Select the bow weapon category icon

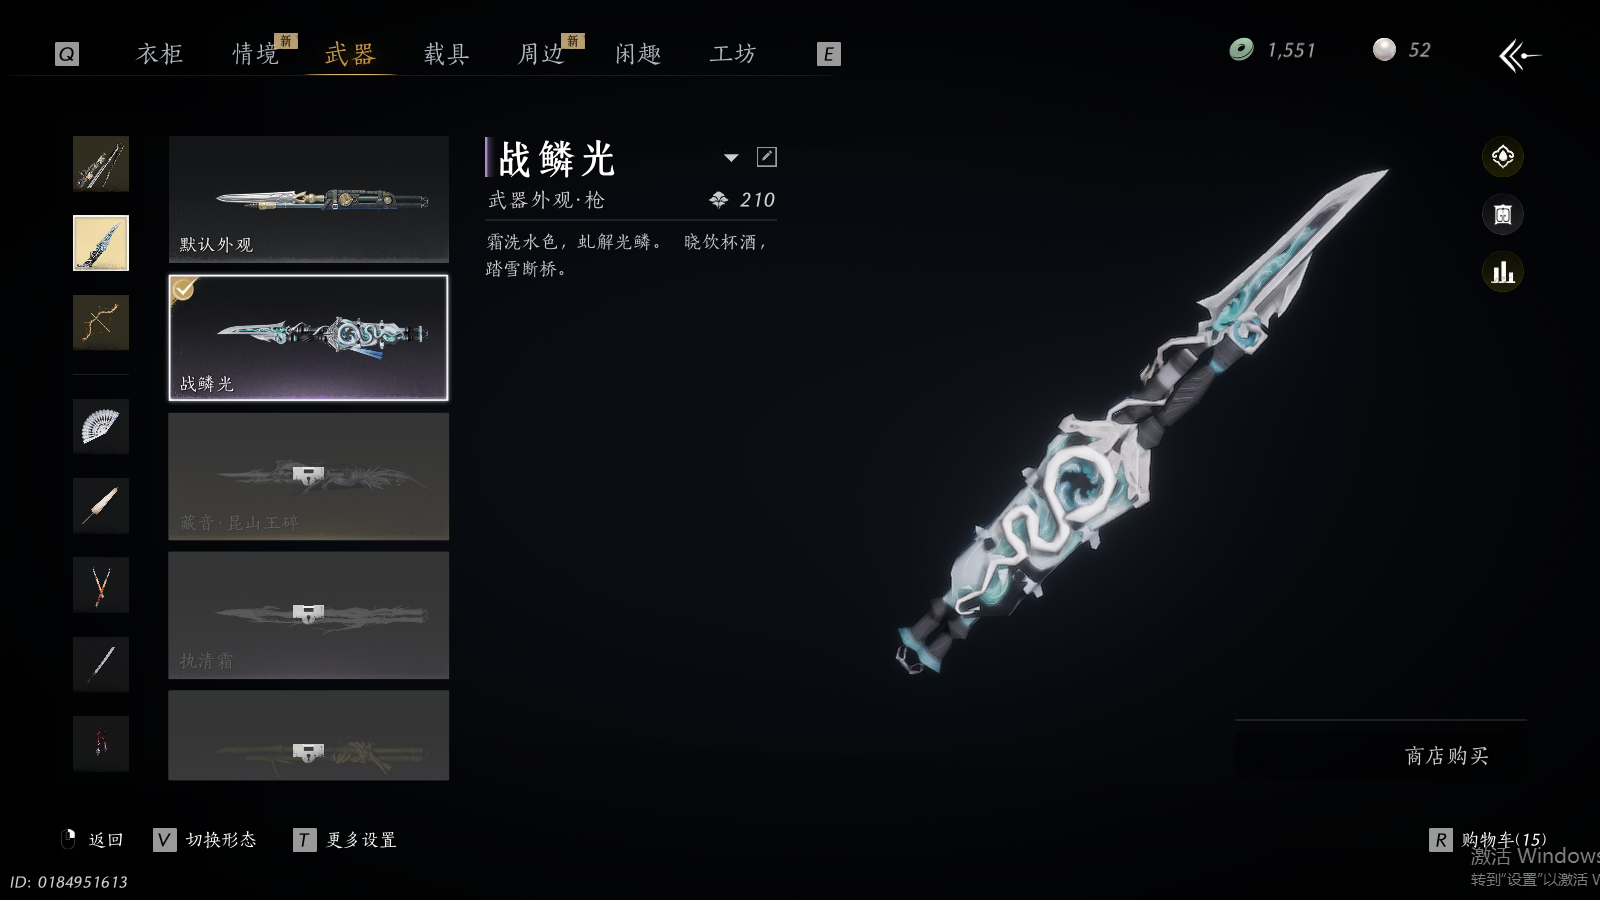[x=100, y=322]
